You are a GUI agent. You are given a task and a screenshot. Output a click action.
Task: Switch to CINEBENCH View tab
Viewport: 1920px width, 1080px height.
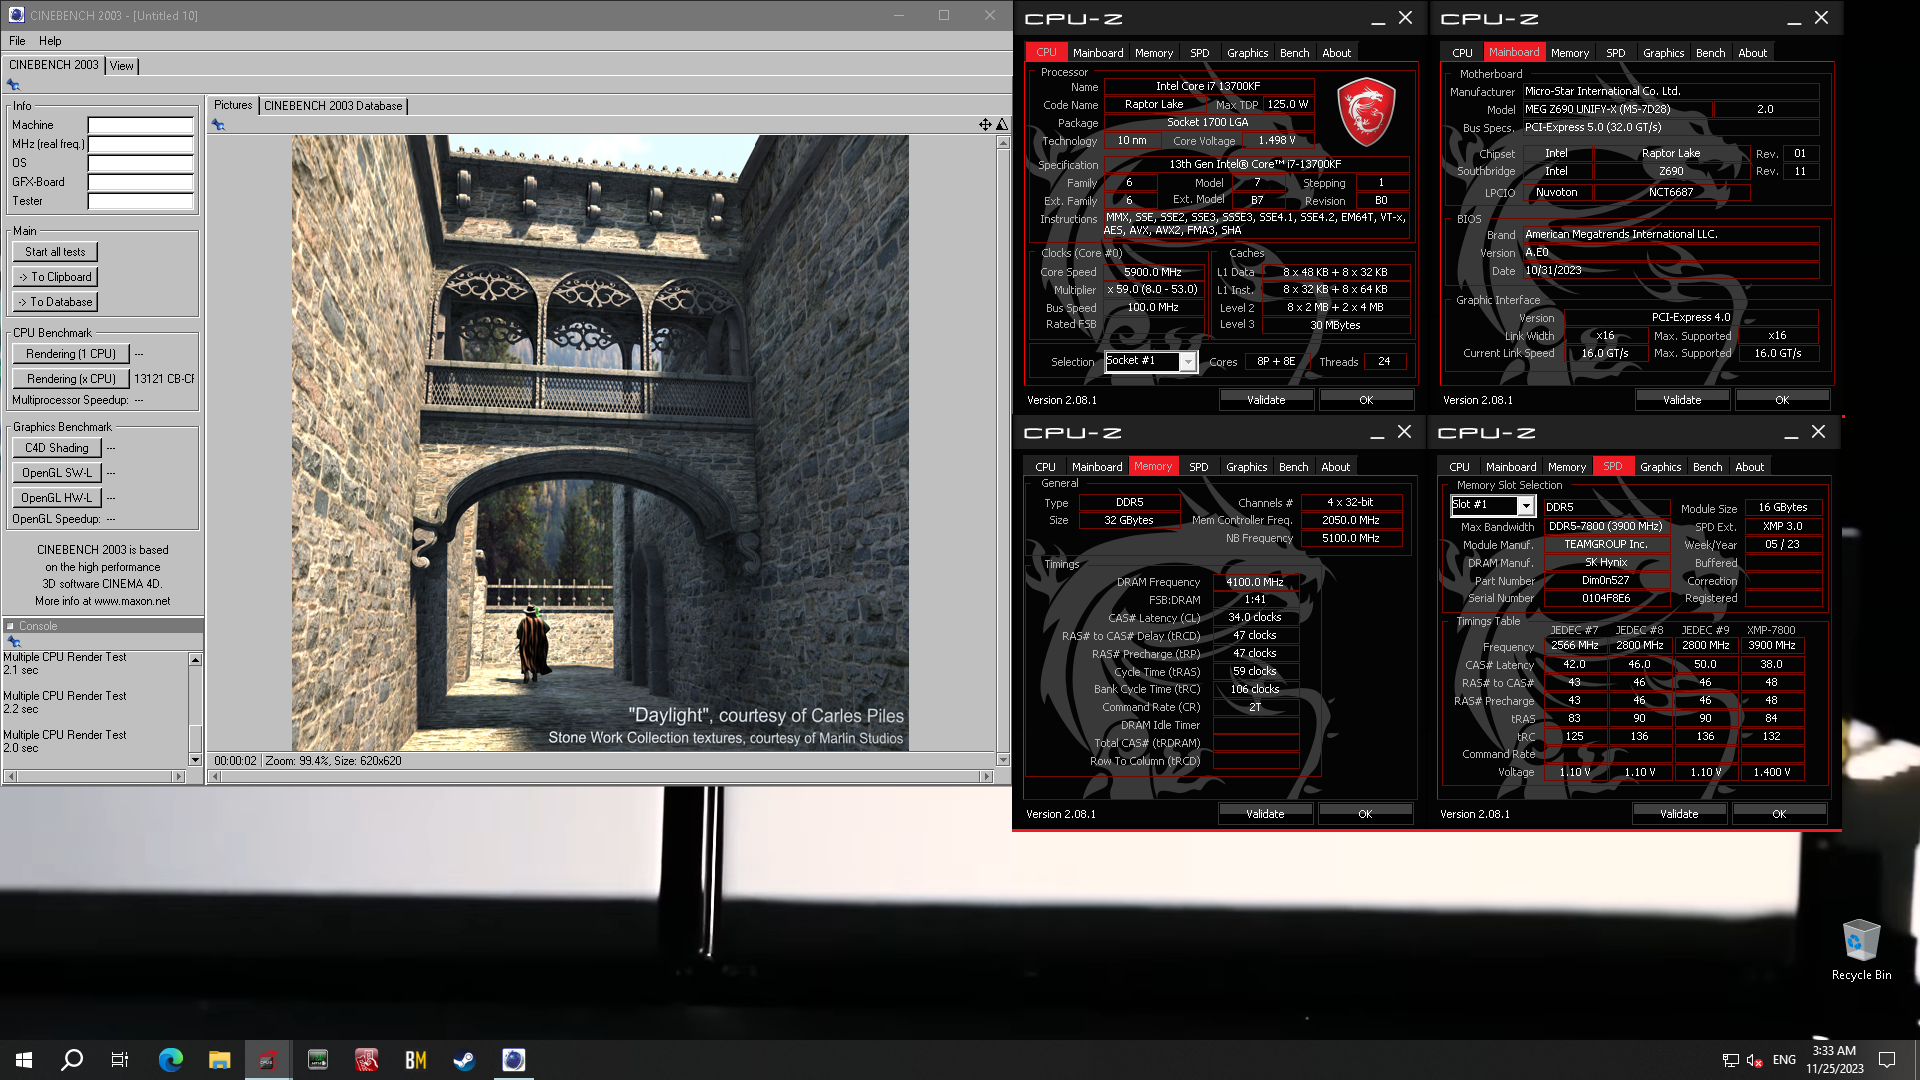point(122,66)
